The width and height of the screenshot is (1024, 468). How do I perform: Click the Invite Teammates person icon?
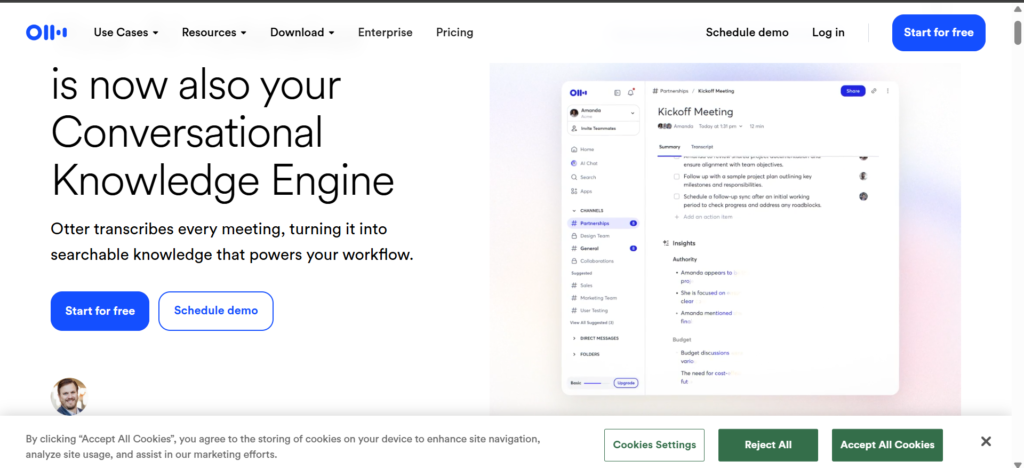point(574,129)
